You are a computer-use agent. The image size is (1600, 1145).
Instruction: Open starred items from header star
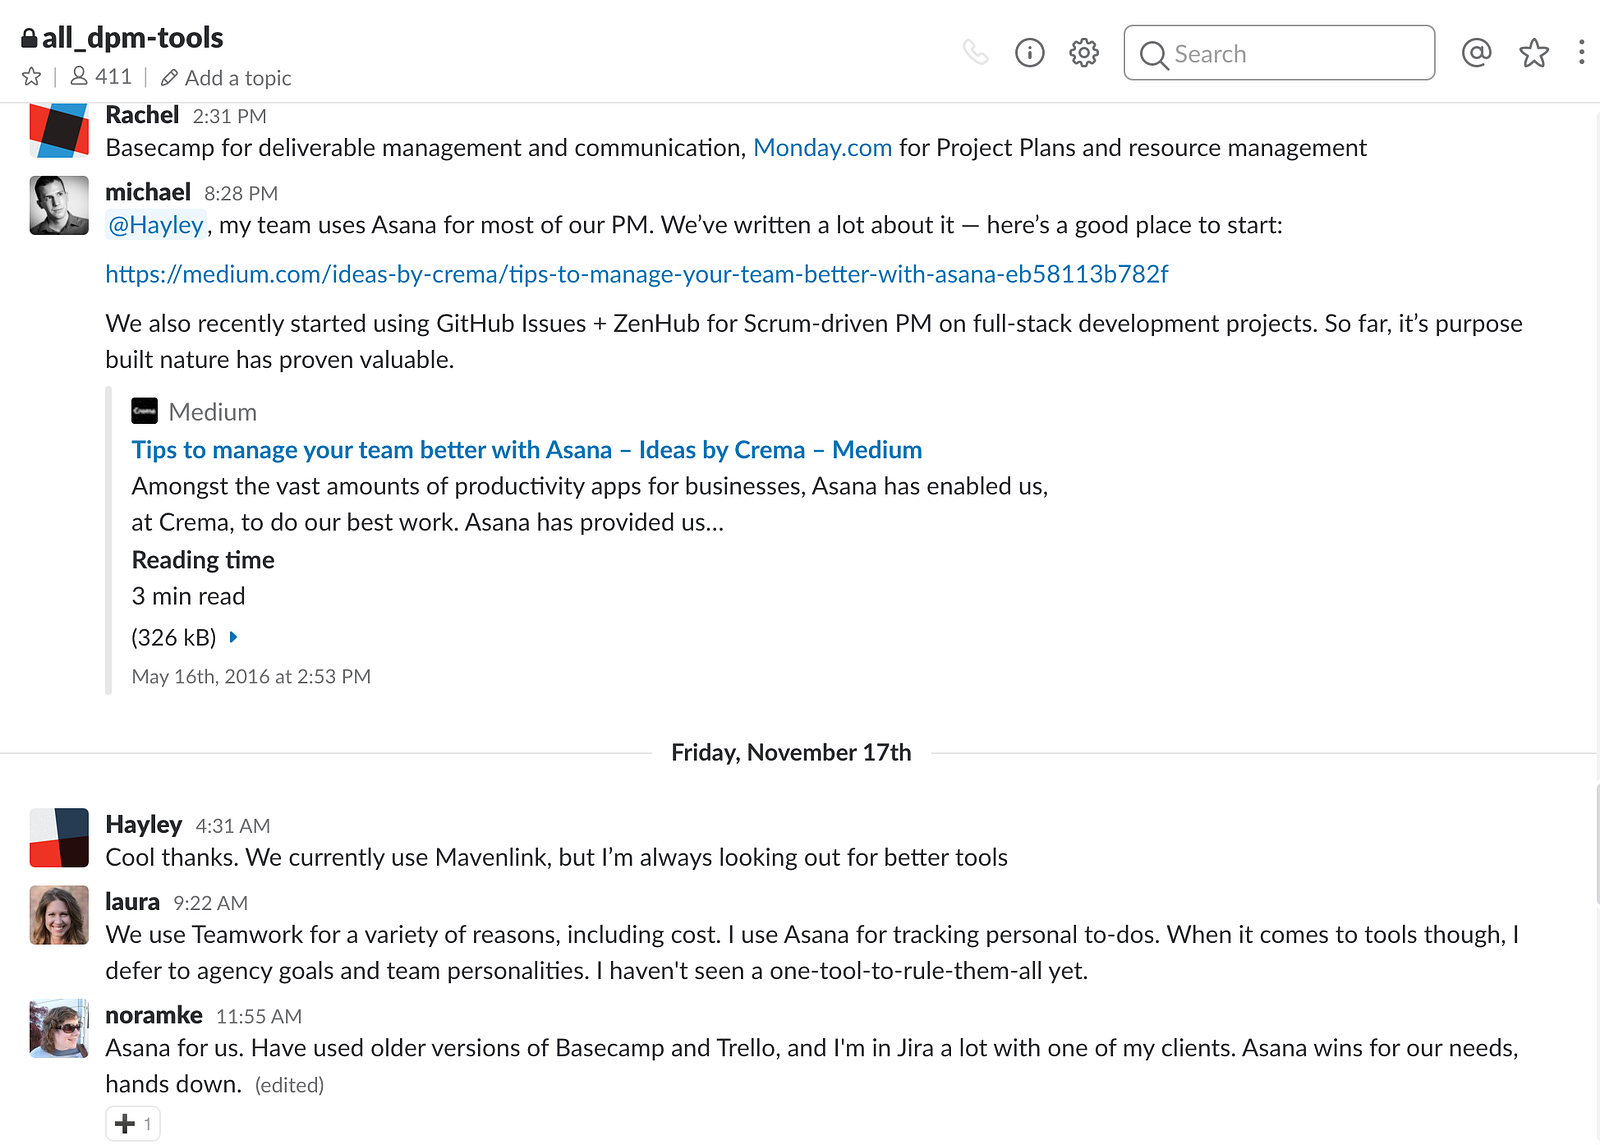click(x=1534, y=52)
